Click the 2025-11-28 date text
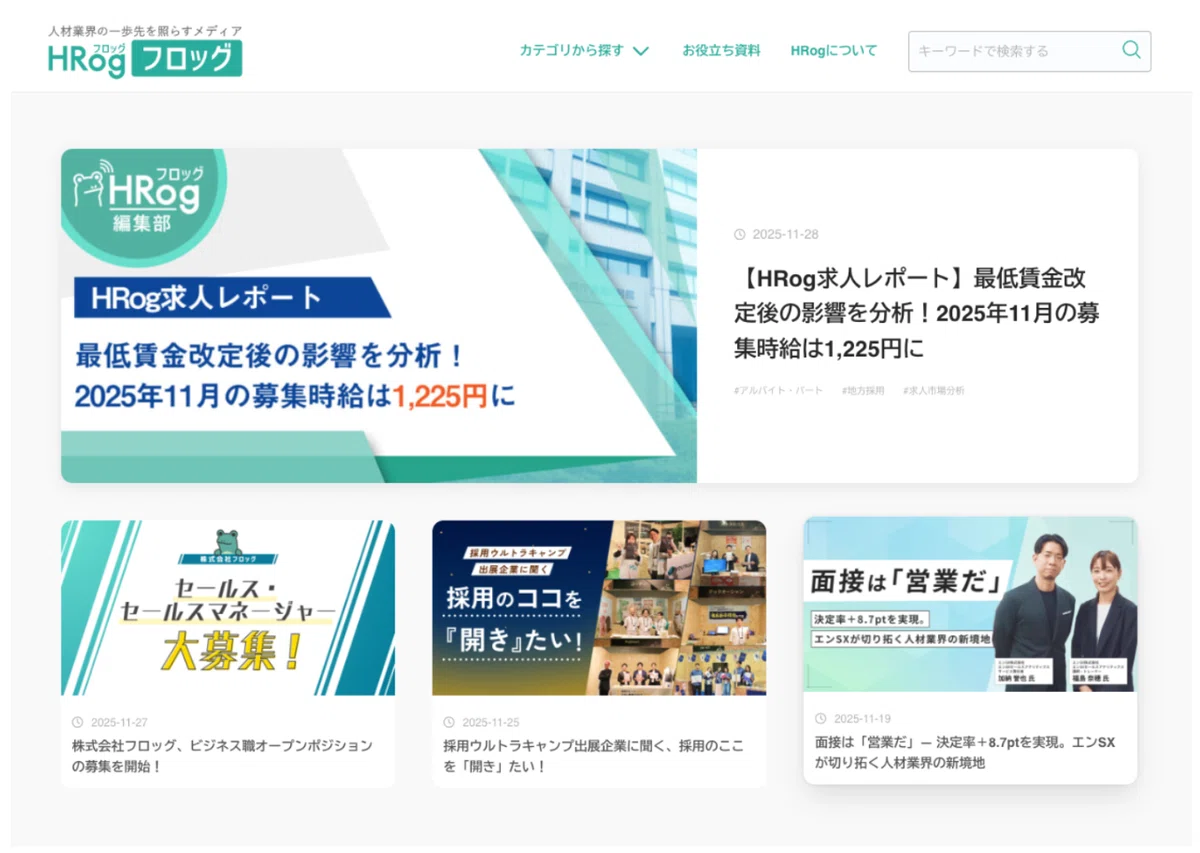The image size is (1200, 853). pyautogui.click(x=785, y=234)
